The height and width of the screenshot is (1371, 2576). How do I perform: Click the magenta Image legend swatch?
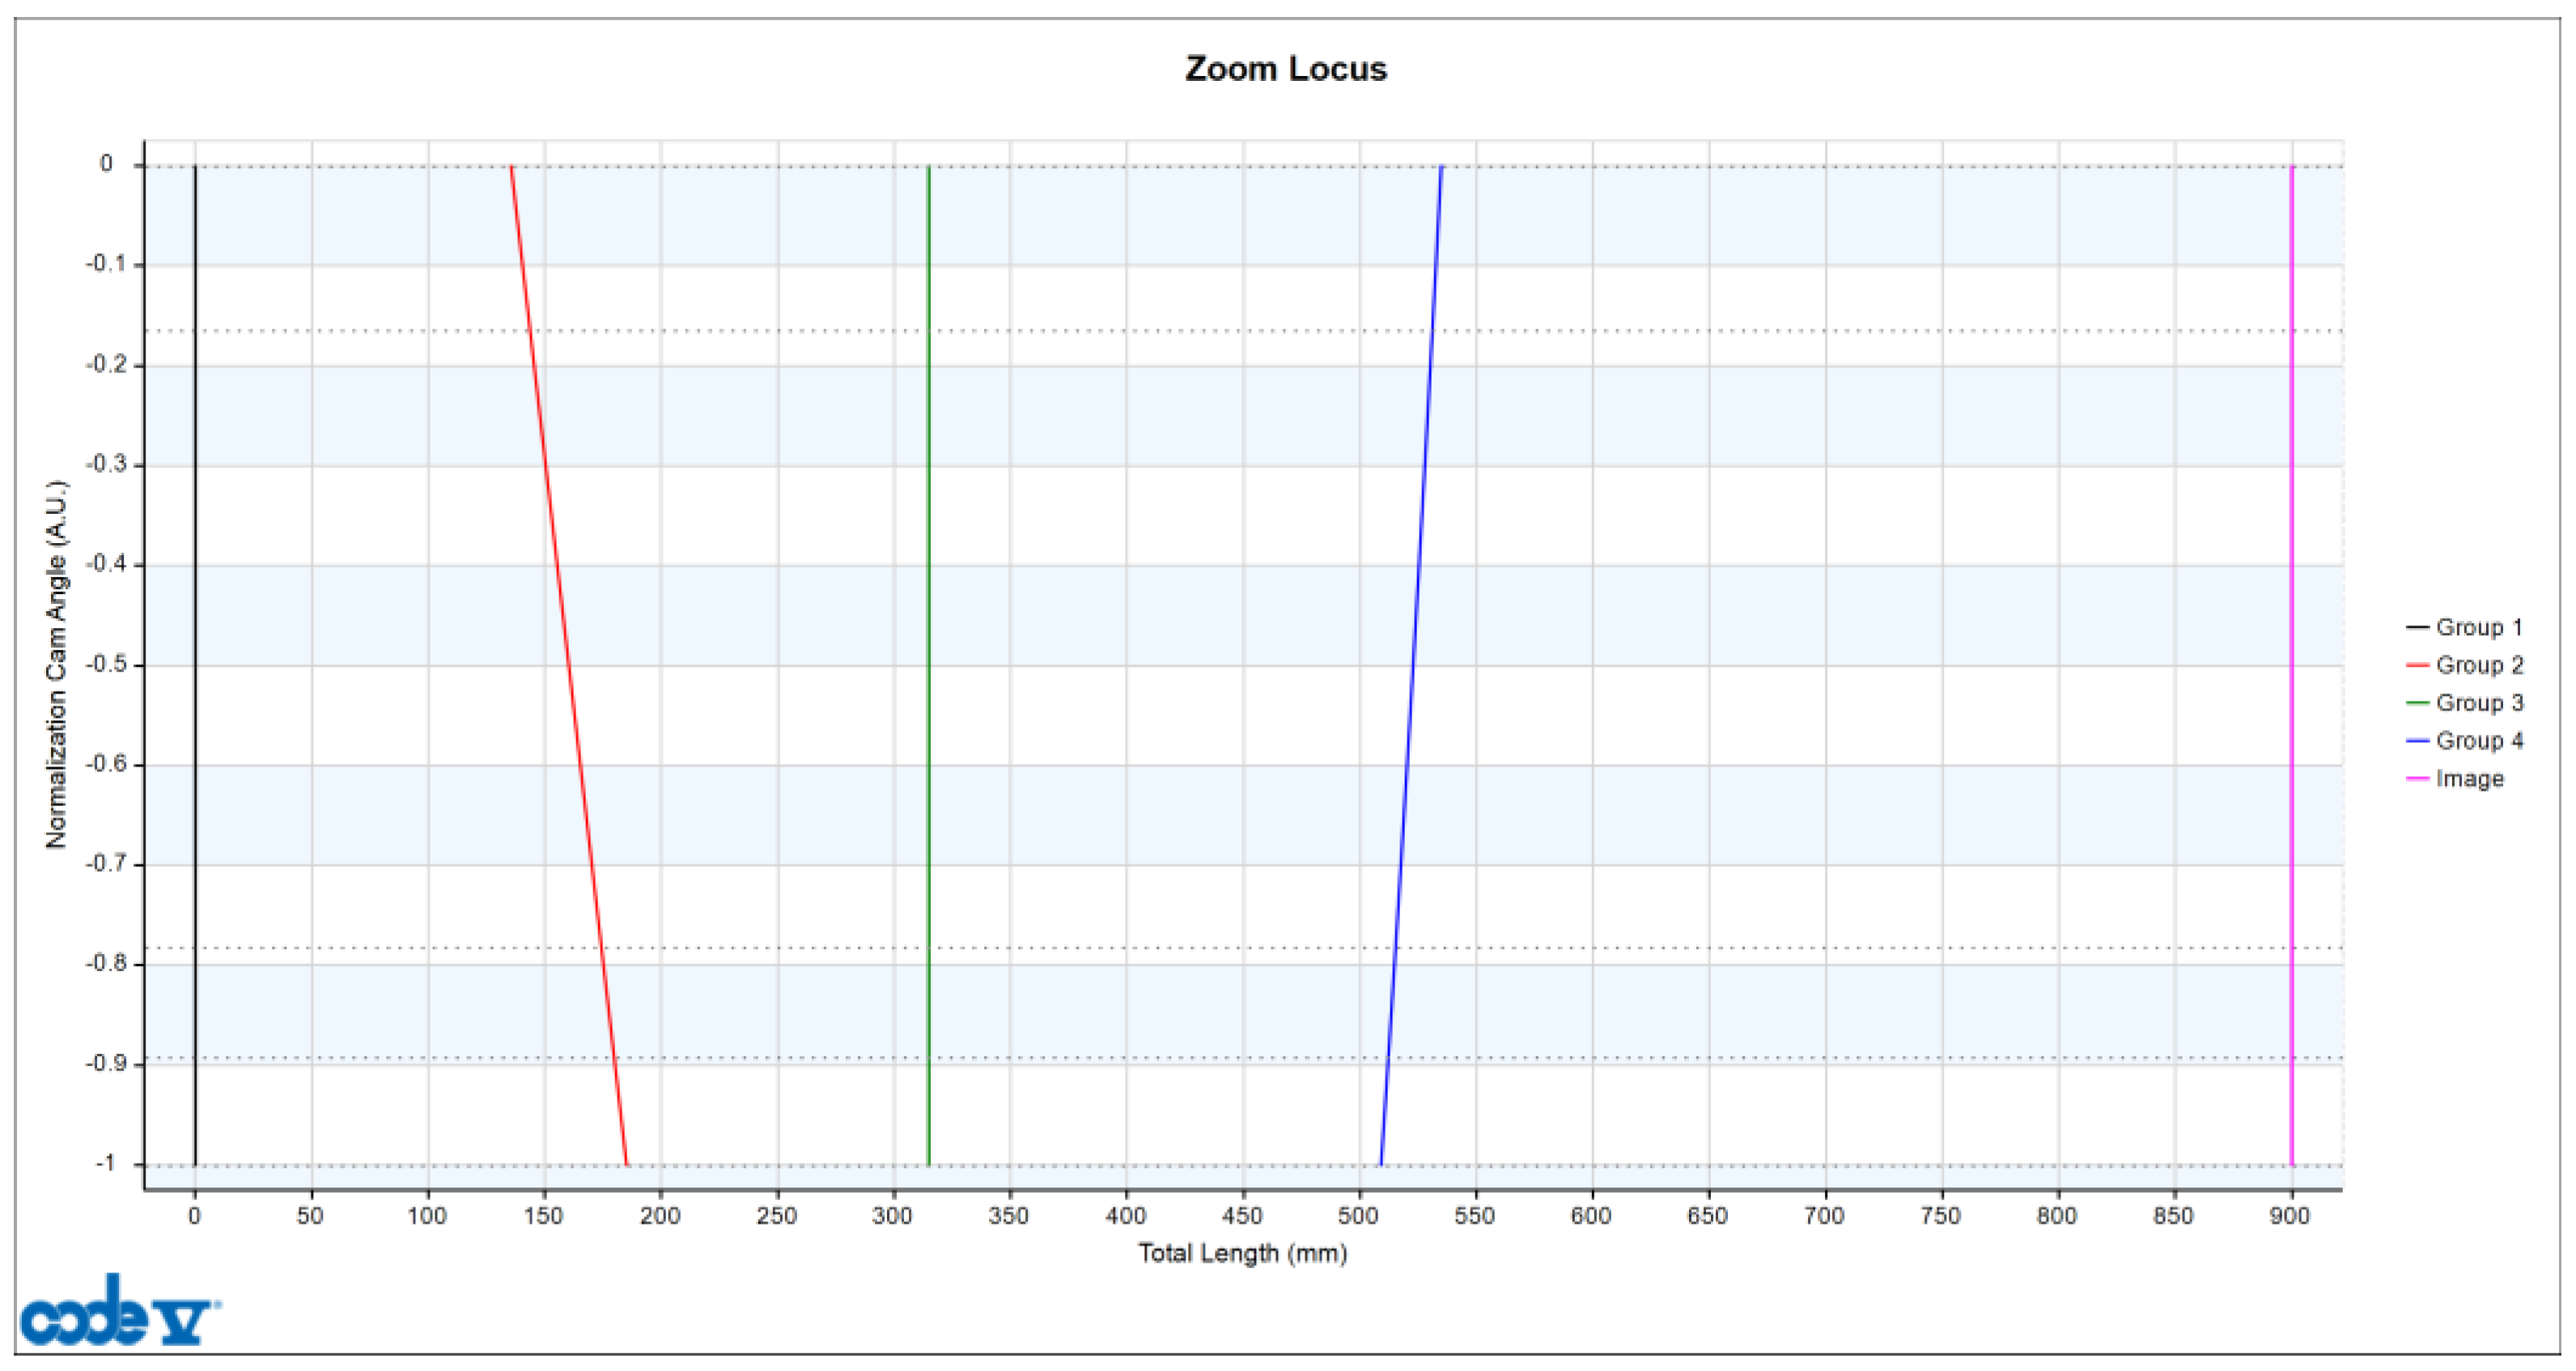(2417, 779)
